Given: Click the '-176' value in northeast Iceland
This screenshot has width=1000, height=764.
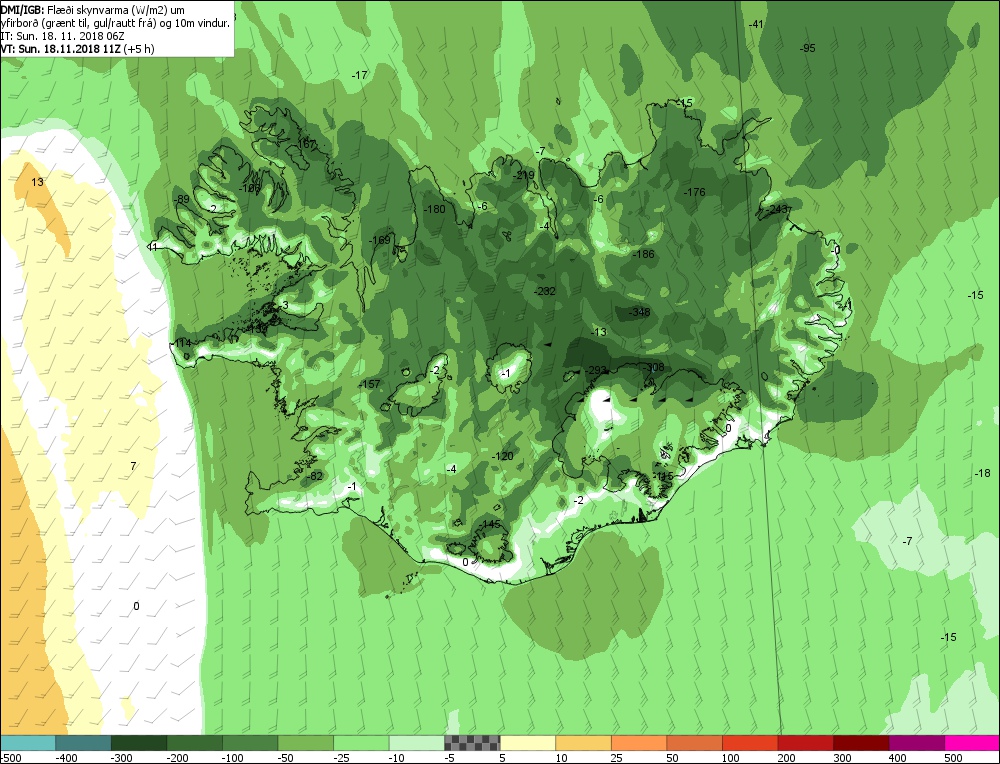Looking at the screenshot, I should (695, 192).
